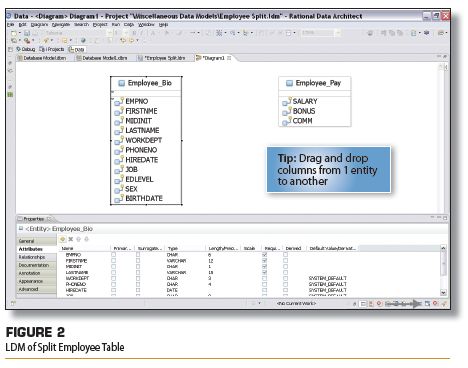The width and height of the screenshot is (468, 368).
Task: Uncheck Required for LASTNAME attribute
Action: point(265,272)
